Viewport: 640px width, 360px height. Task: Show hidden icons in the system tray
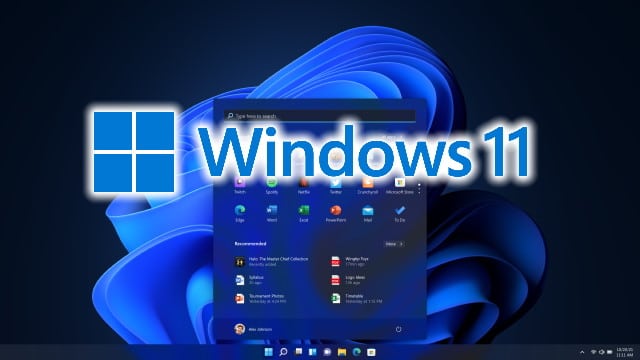point(582,352)
